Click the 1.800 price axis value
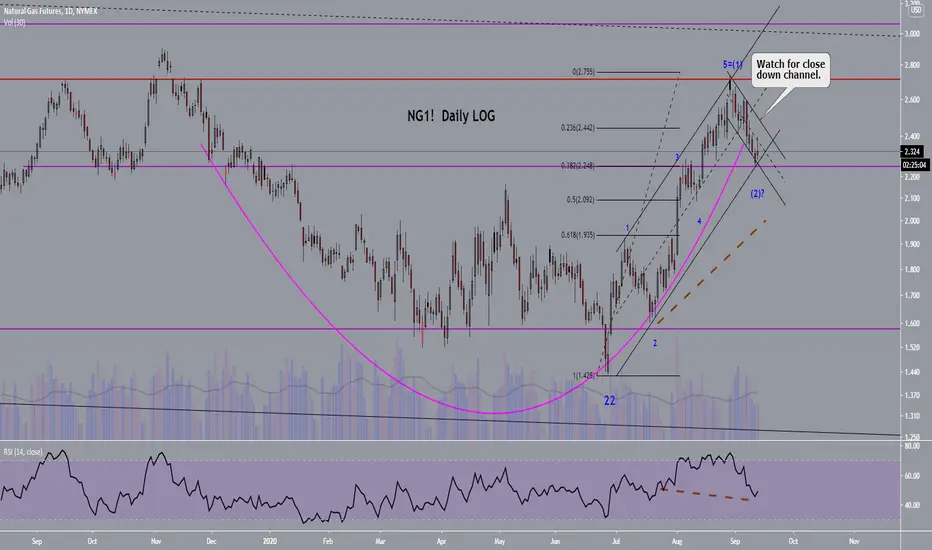 click(x=912, y=269)
